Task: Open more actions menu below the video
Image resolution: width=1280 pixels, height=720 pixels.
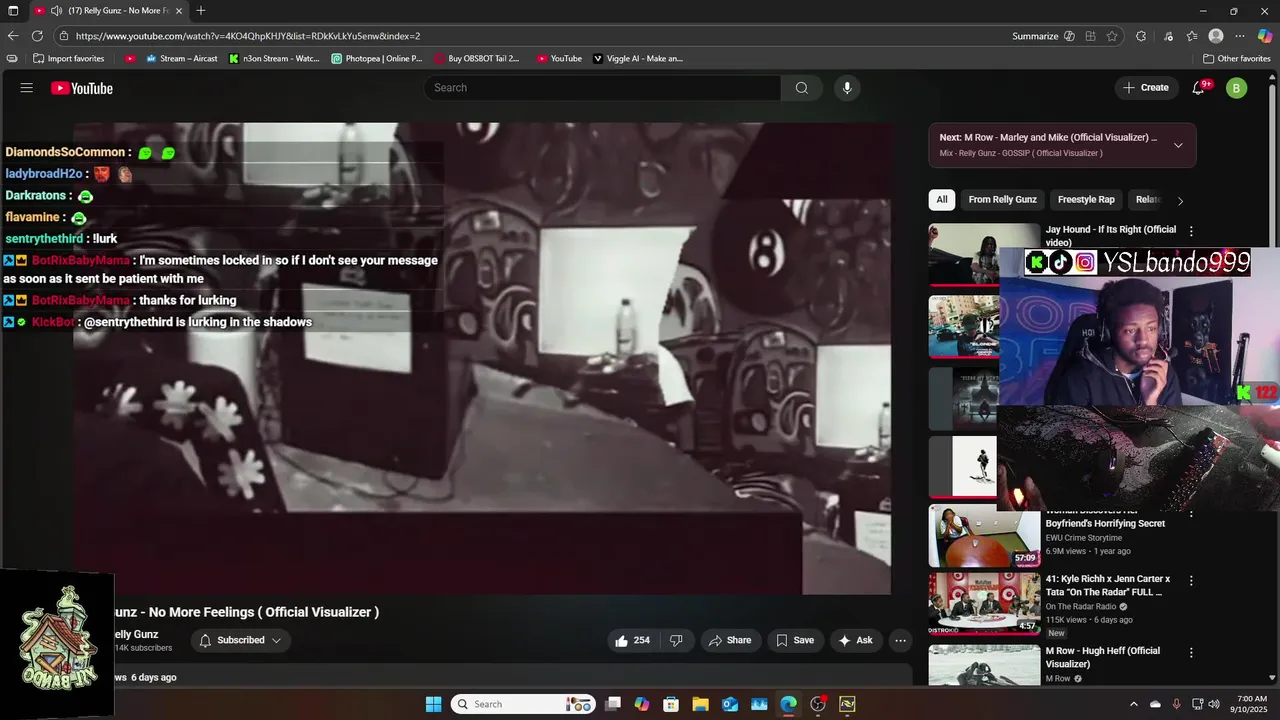Action: [x=900, y=640]
